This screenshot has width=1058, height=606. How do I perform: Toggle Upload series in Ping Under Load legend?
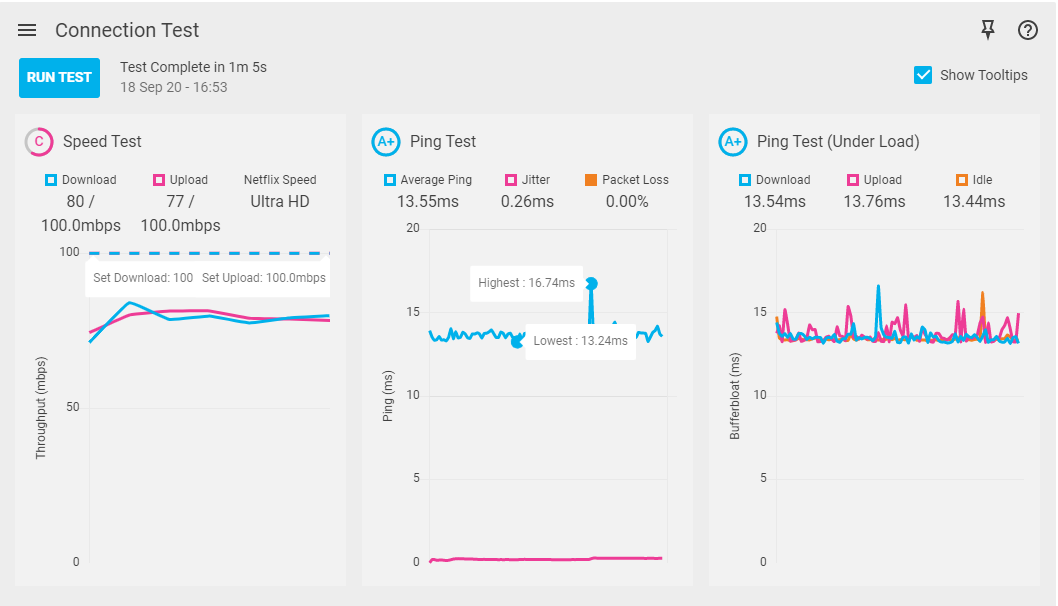tap(853, 180)
